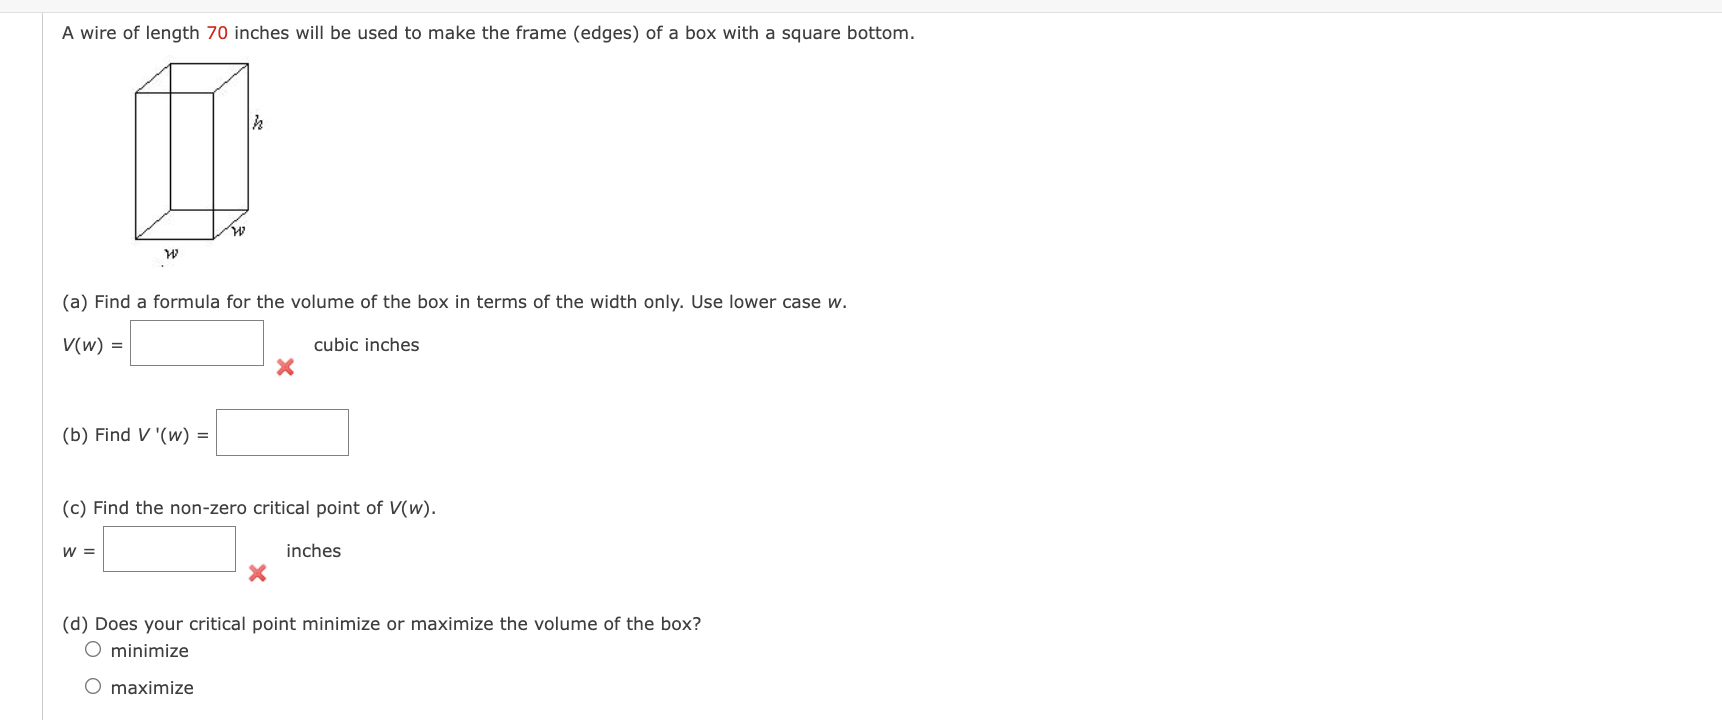The width and height of the screenshot is (1722, 720).
Task: Click inside the w critical point field
Action: (x=169, y=548)
